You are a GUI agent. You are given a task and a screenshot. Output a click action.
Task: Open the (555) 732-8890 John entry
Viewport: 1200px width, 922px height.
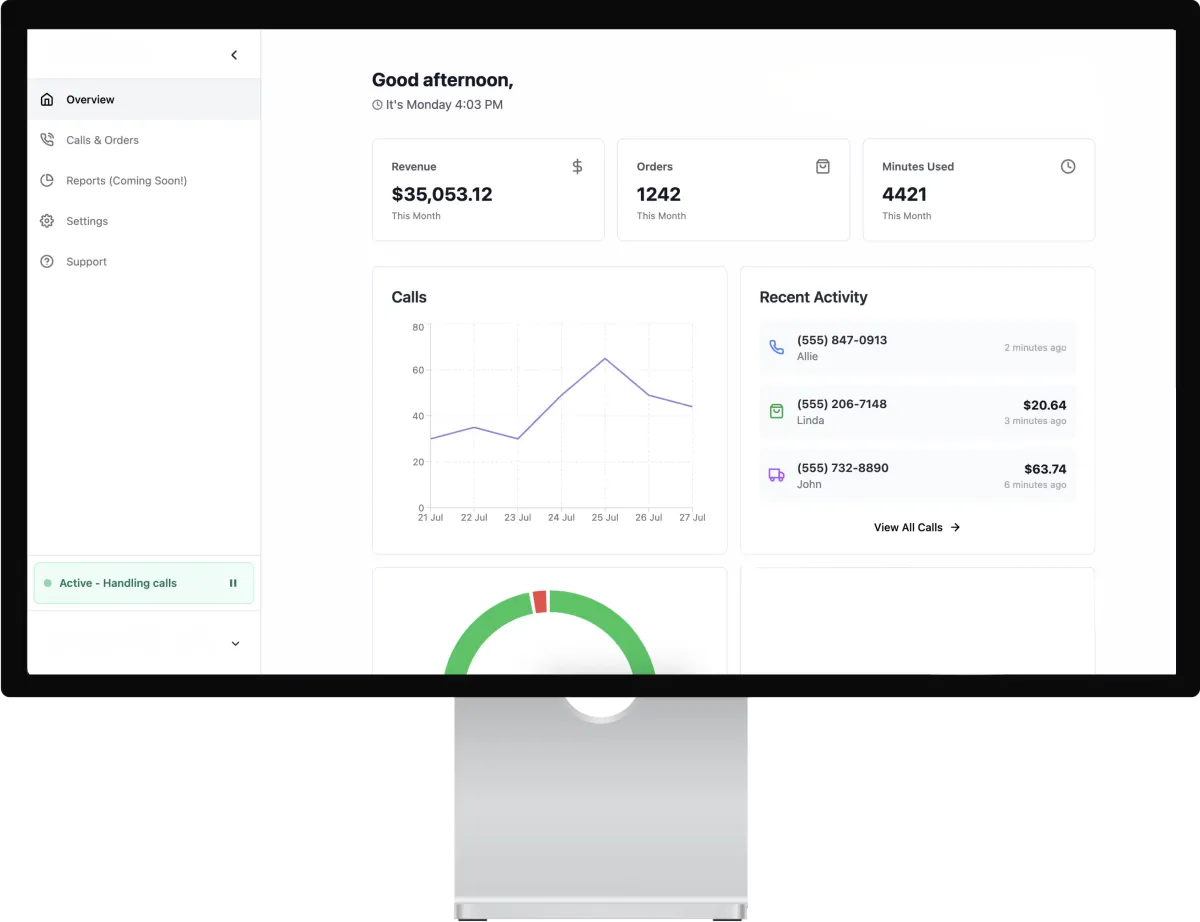918,476
